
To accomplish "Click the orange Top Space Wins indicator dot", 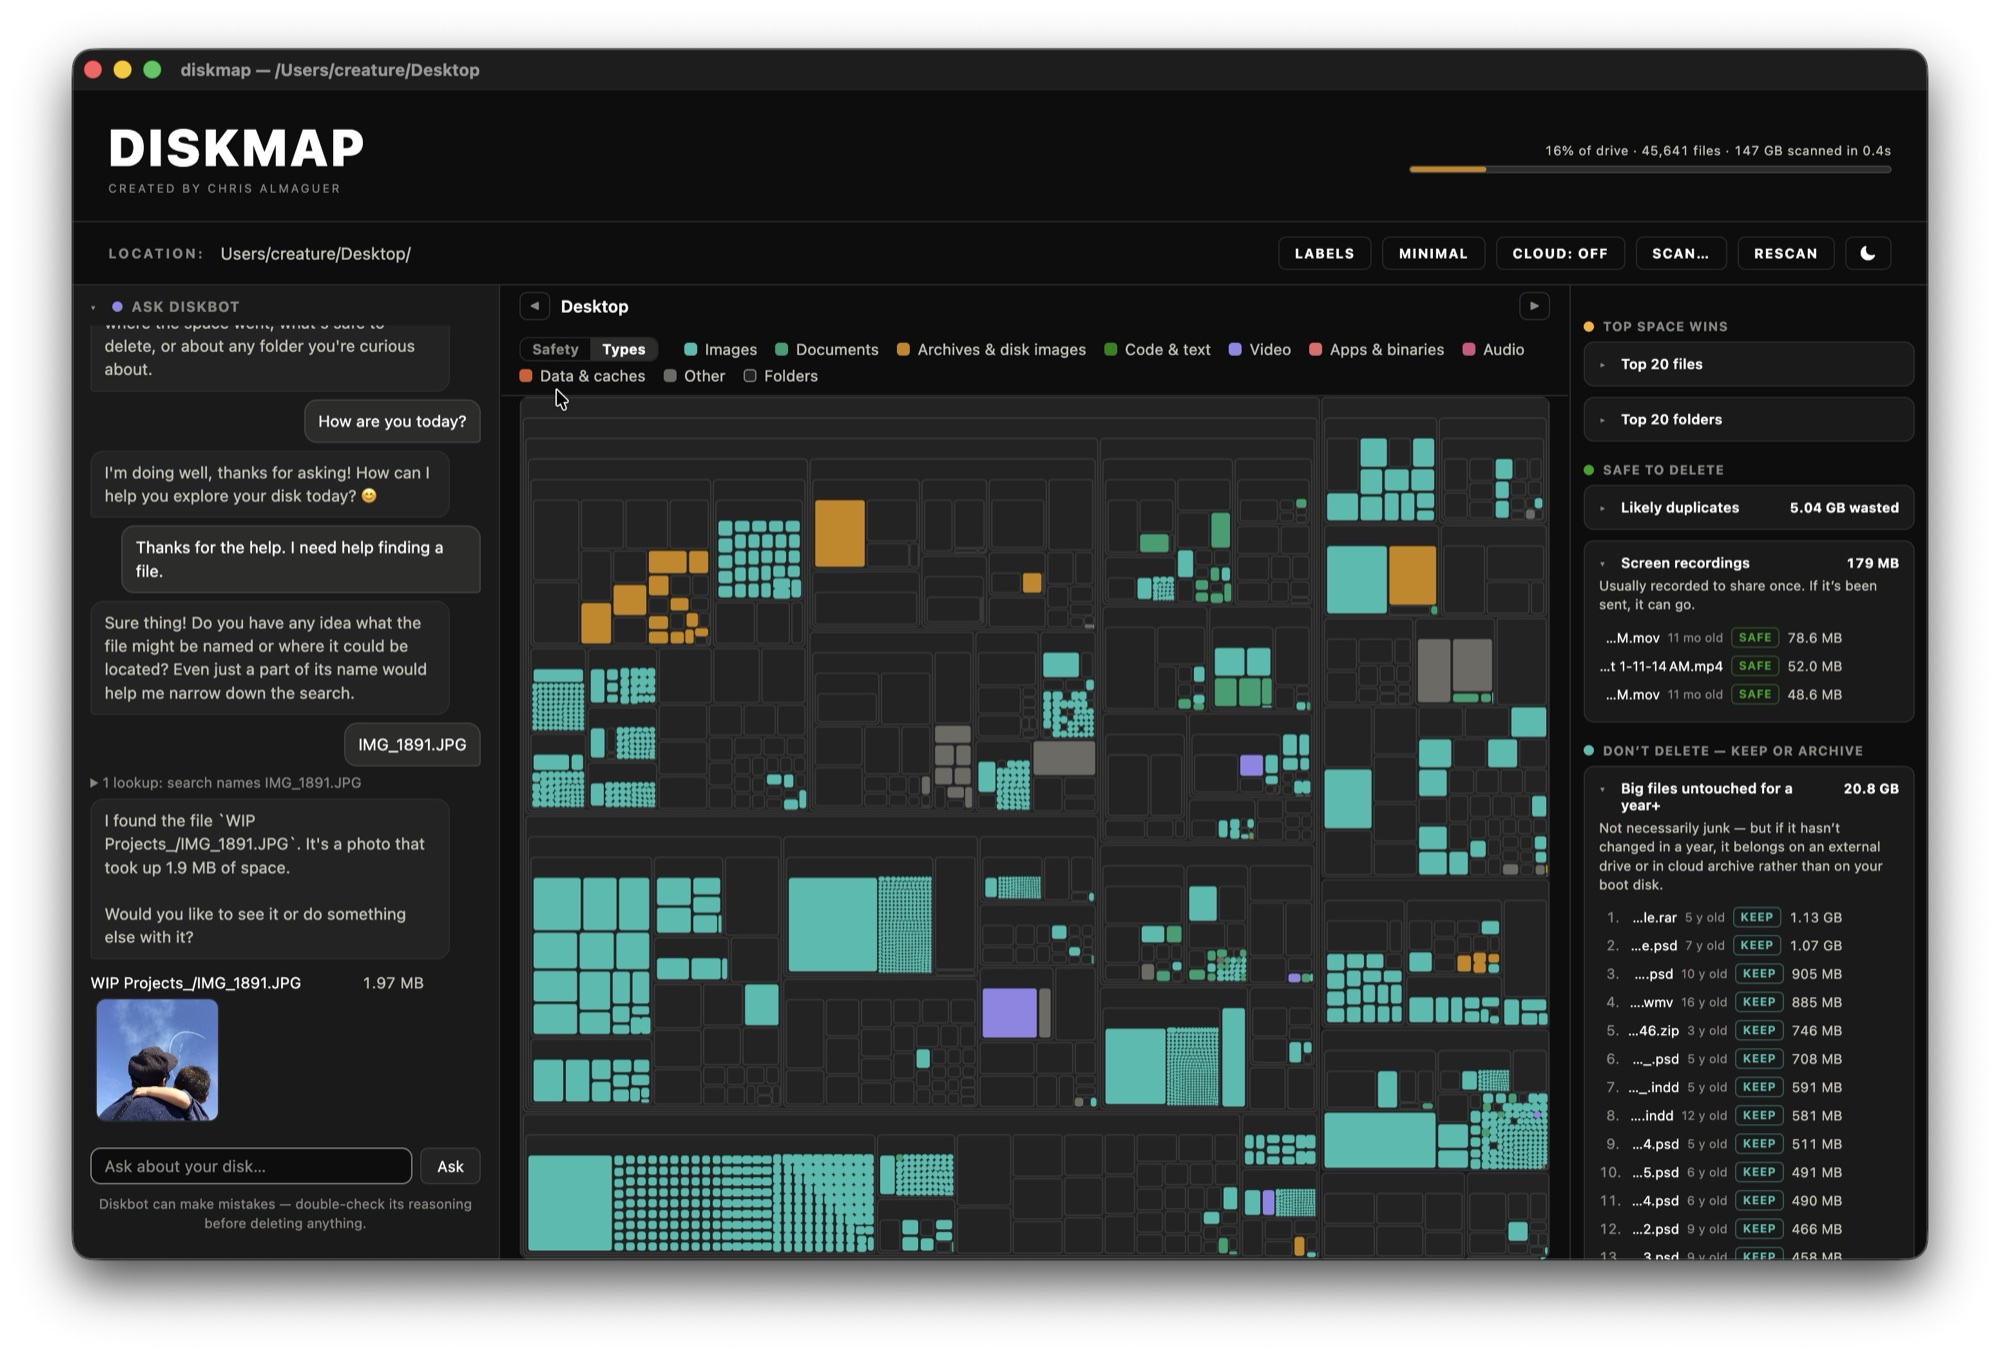I will click(x=1589, y=327).
